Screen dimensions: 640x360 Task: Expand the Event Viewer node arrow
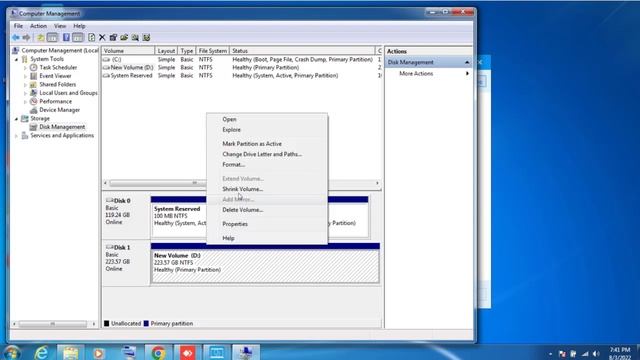[x=25, y=76]
